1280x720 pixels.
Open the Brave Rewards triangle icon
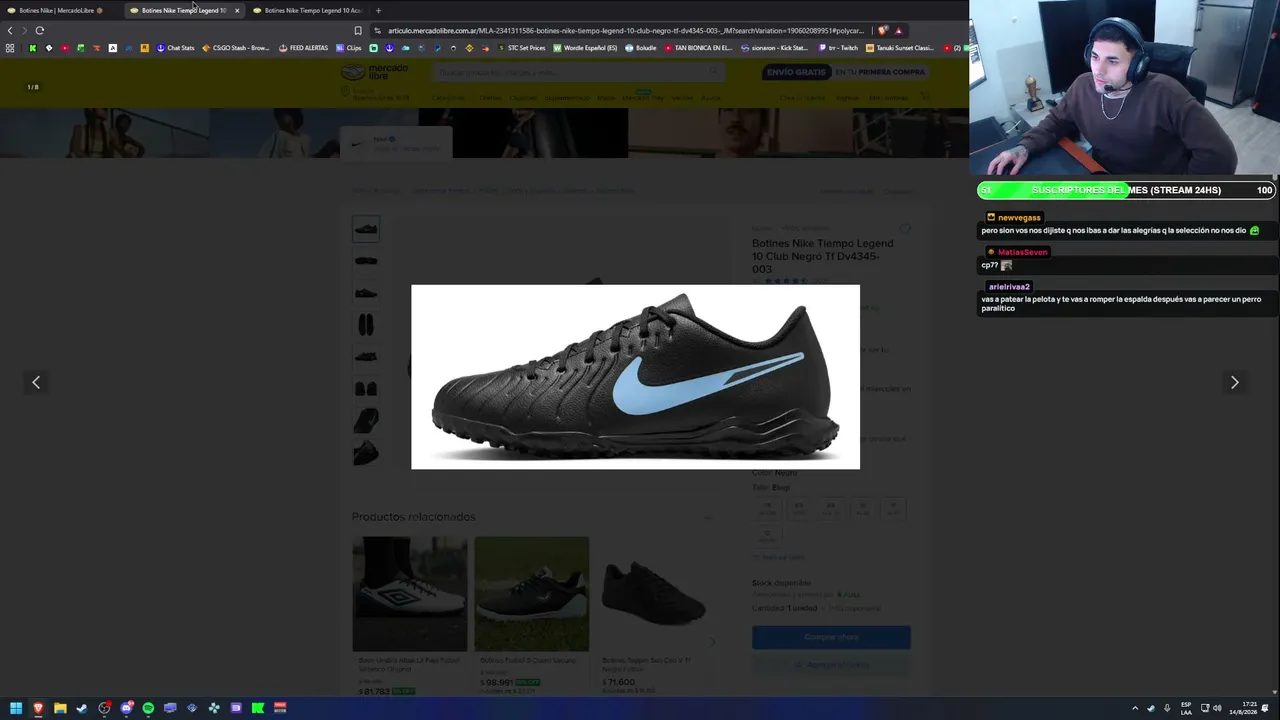(898, 30)
